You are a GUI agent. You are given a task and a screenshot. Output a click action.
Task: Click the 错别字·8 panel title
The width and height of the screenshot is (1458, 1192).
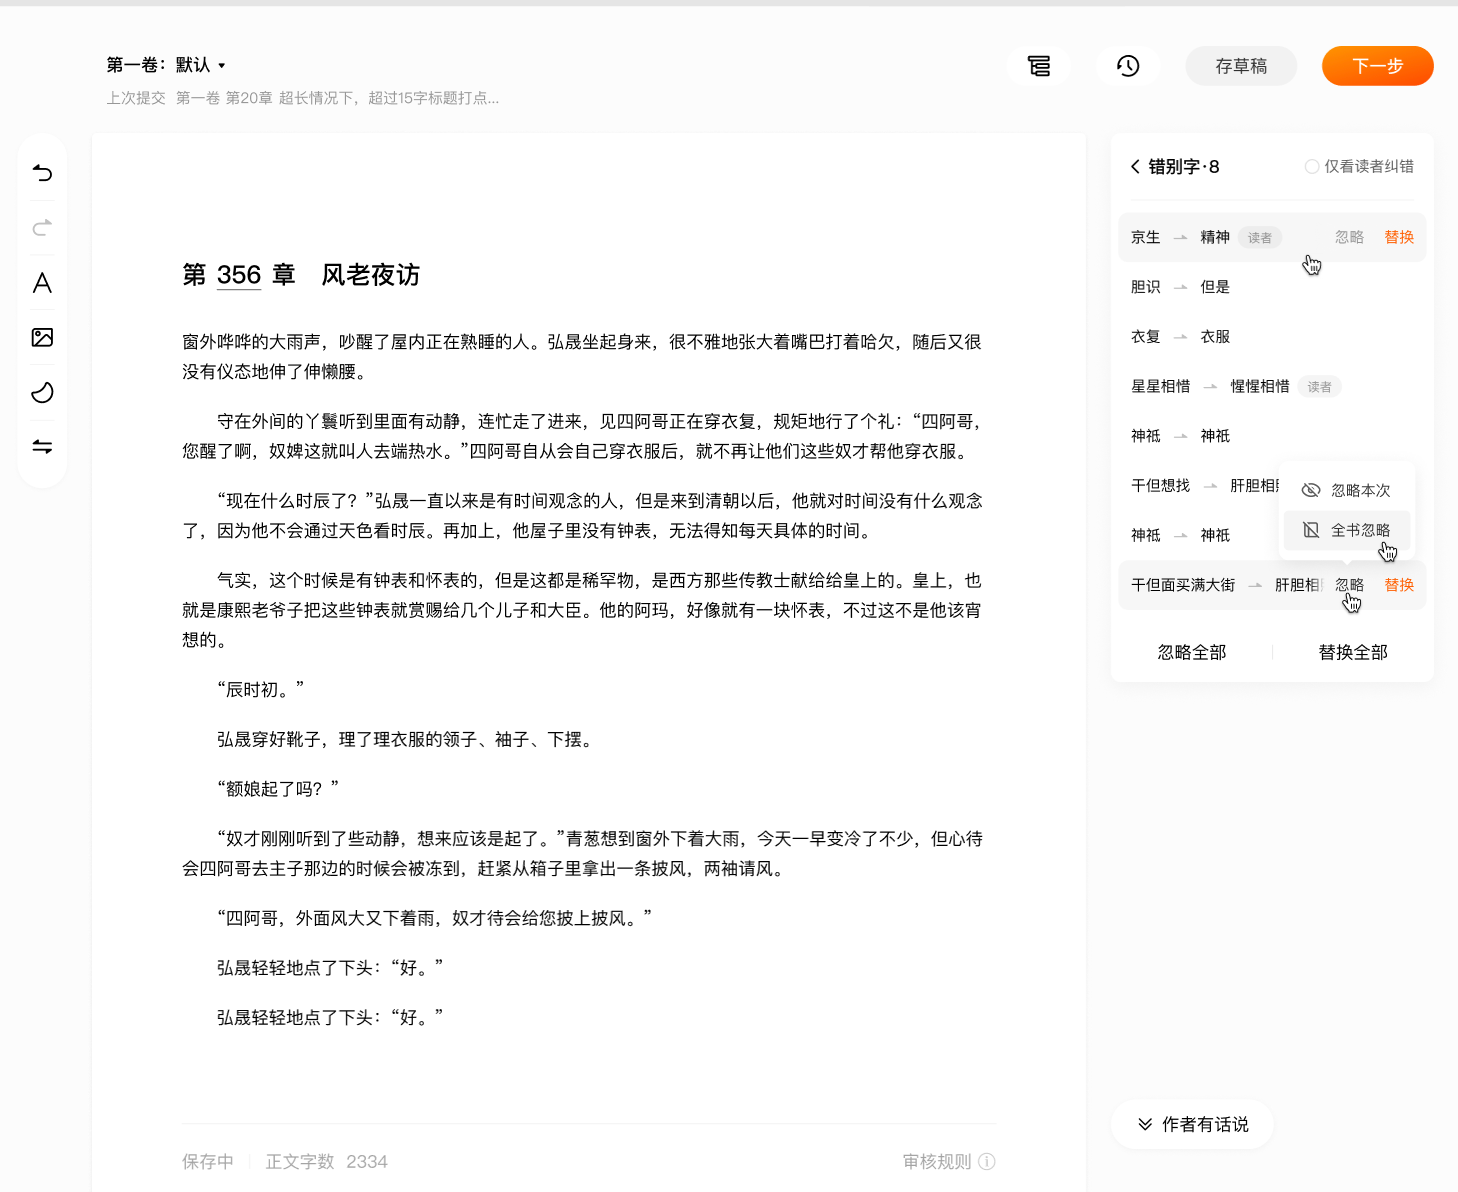pyautogui.click(x=1184, y=167)
